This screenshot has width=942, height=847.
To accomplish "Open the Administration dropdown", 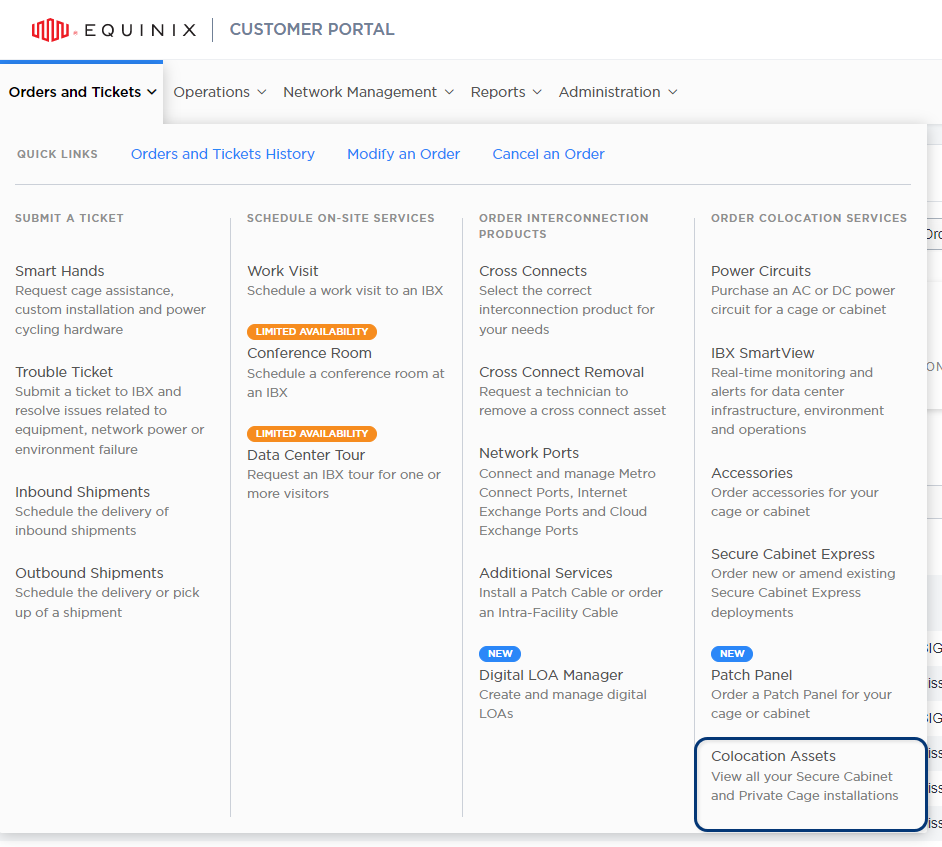I will [x=618, y=92].
